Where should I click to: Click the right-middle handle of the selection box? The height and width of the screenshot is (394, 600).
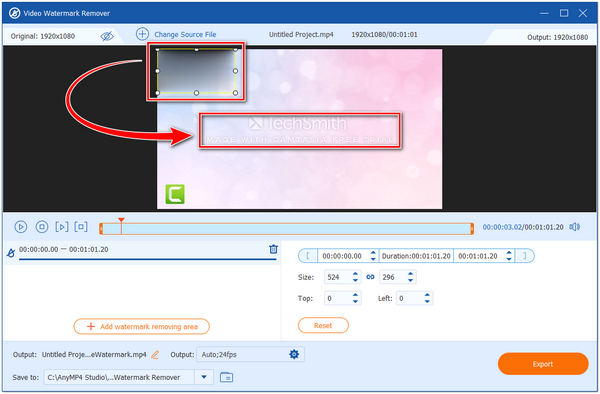[235, 71]
